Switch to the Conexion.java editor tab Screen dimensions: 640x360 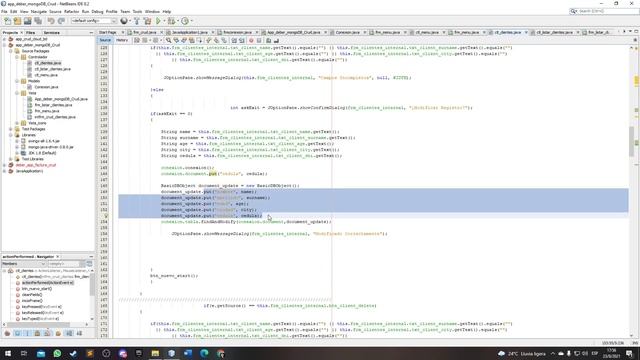(347, 32)
